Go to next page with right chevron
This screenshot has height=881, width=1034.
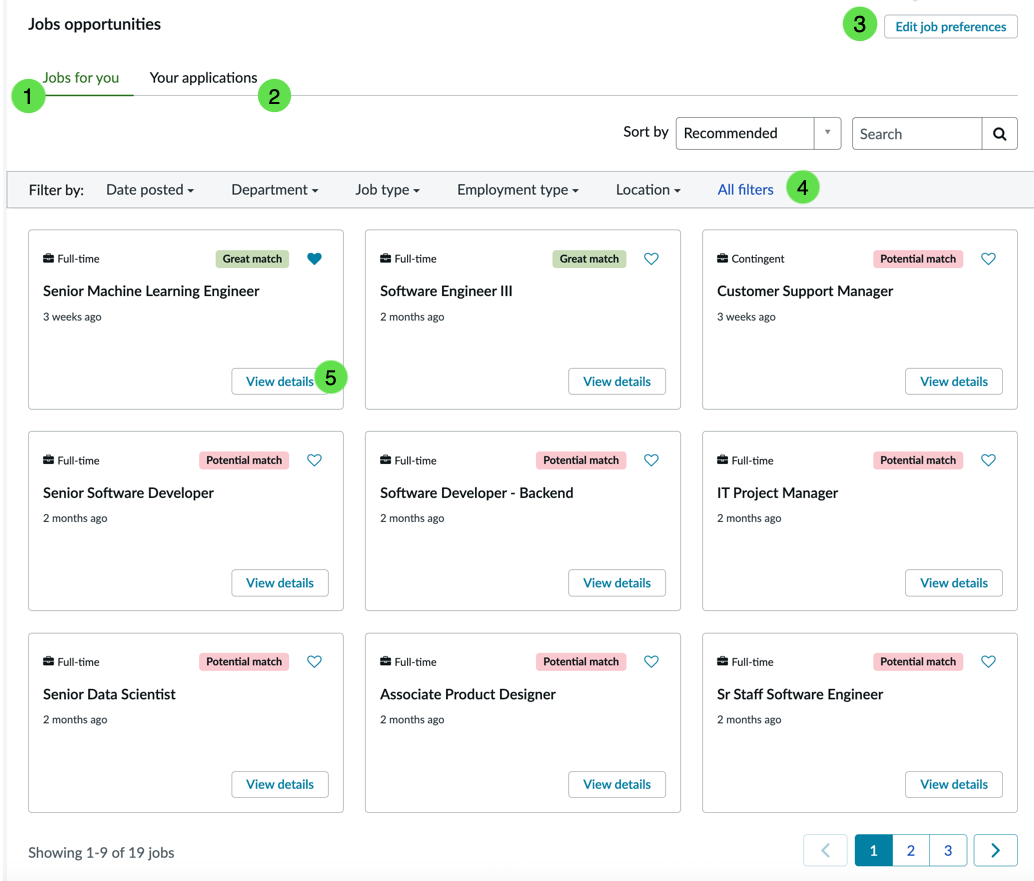click(x=995, y=851)
